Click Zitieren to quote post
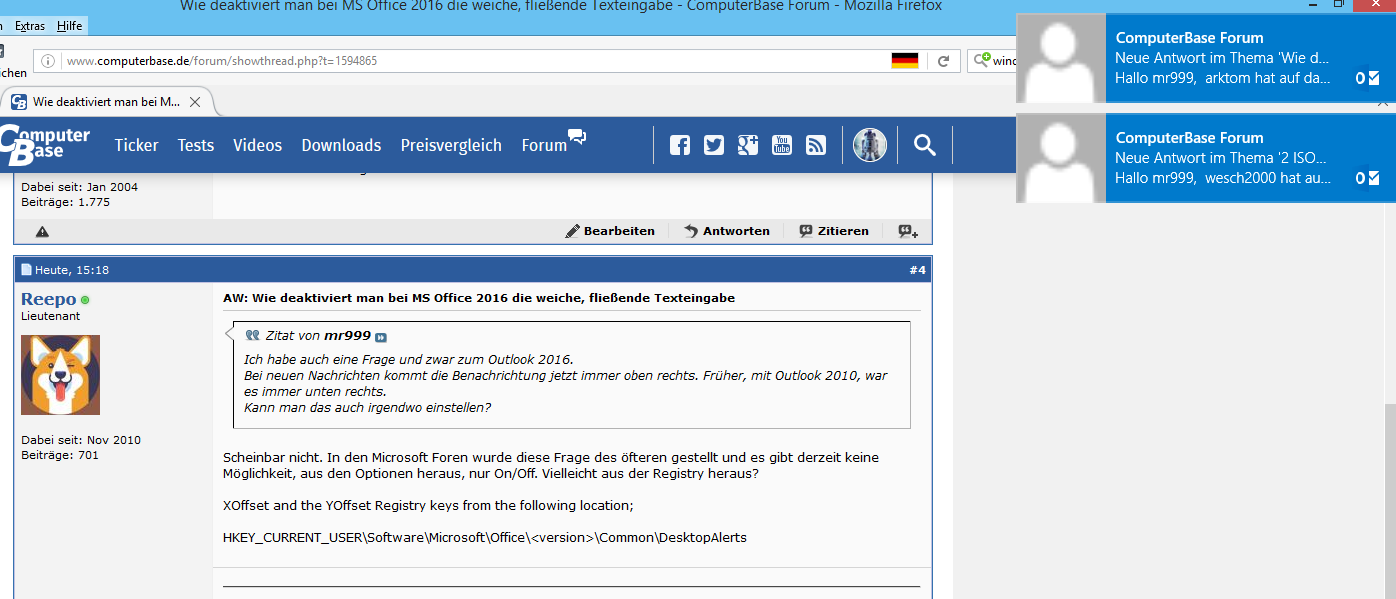 click(x=834, y=231)
